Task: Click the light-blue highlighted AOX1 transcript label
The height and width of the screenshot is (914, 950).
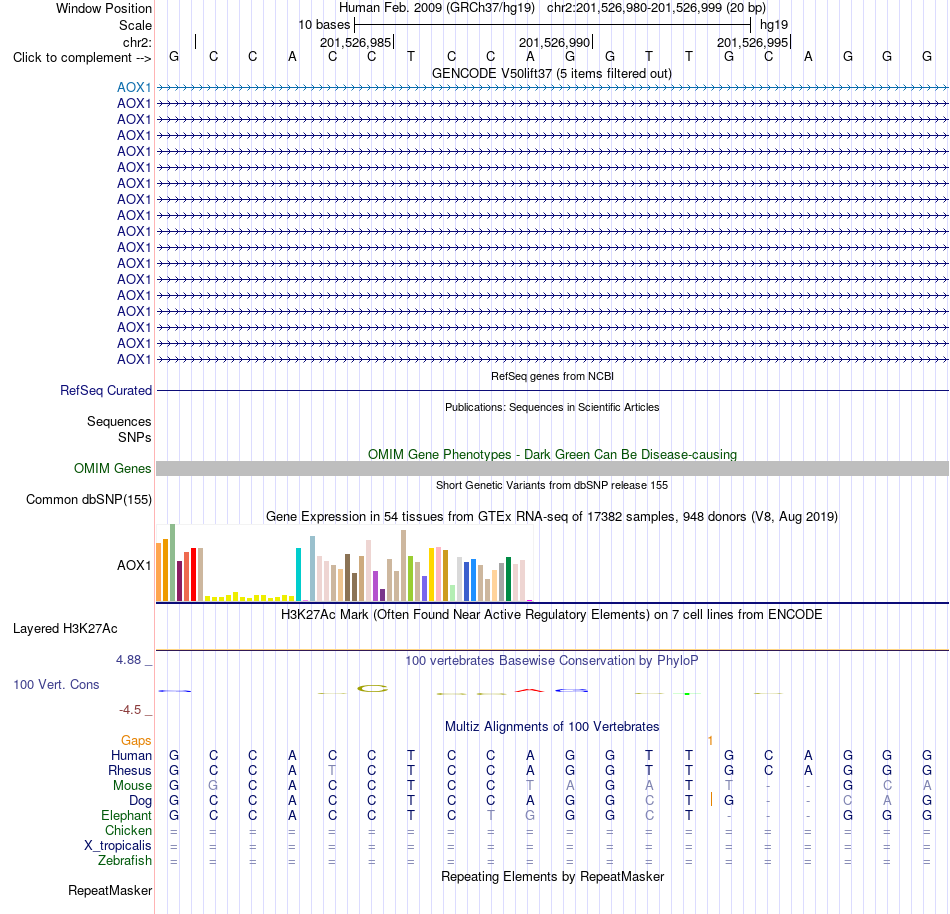Action: pos(134,87)
